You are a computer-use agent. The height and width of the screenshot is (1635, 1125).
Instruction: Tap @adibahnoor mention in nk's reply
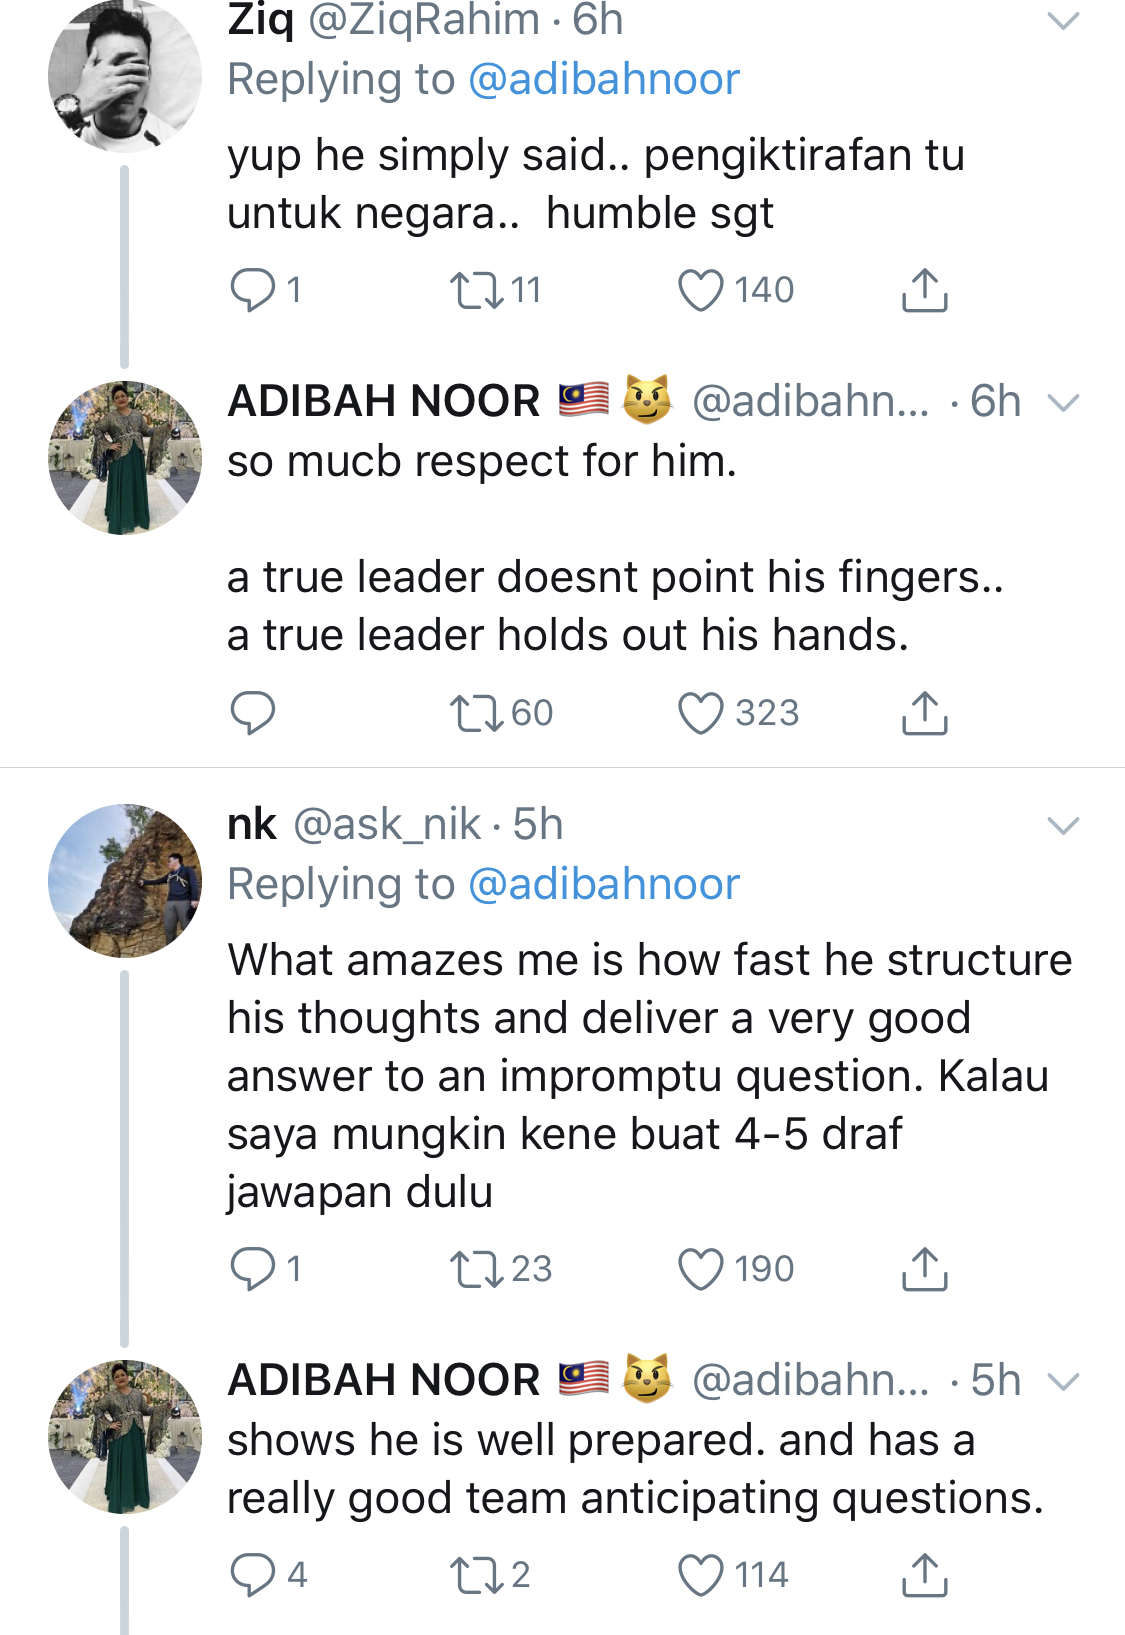[x=603, y=885]
